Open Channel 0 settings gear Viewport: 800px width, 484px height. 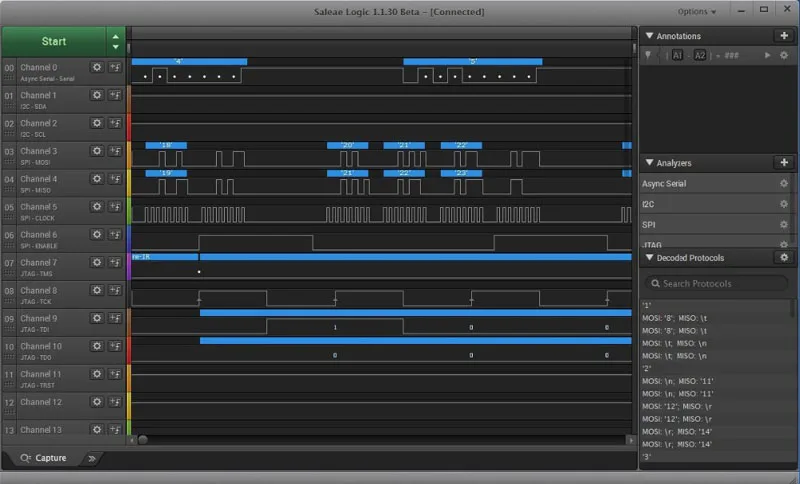click(x=96, y=67)
